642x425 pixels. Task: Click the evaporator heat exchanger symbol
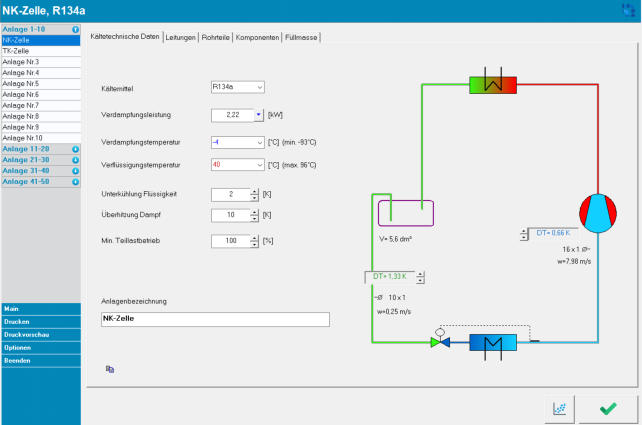[492, 342]
